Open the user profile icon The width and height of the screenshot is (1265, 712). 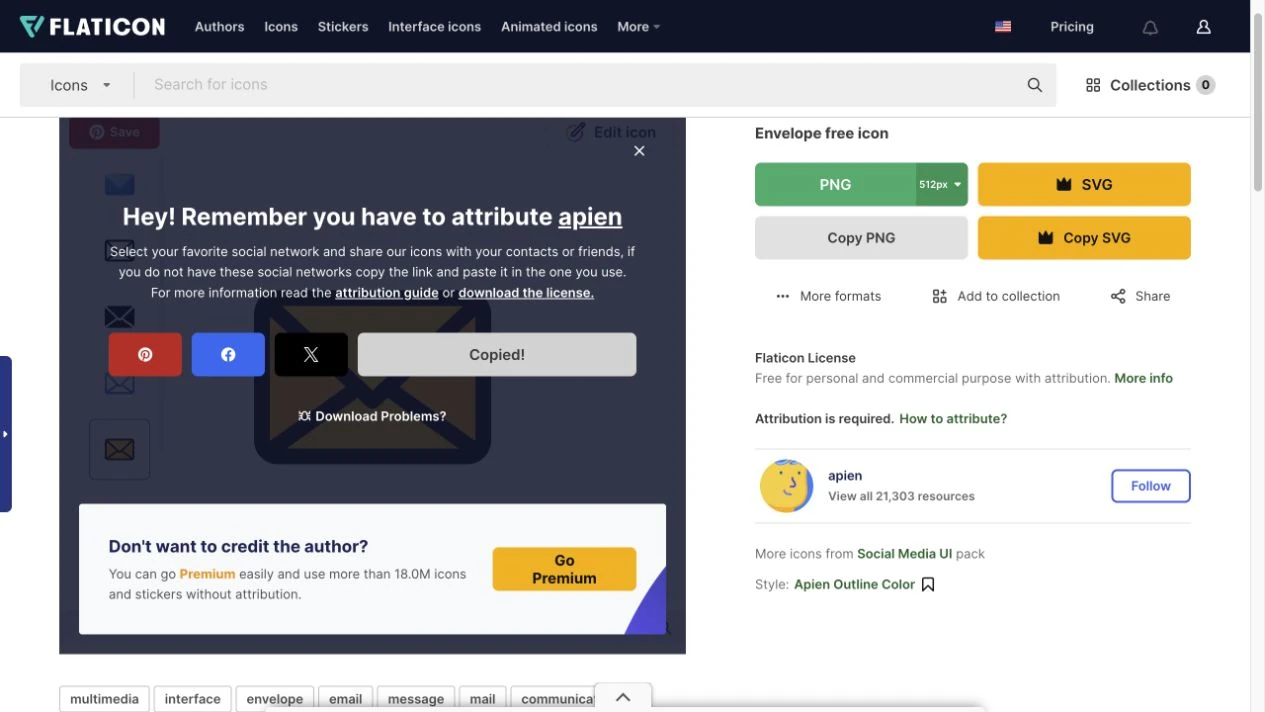click(x=1204, y=27)
